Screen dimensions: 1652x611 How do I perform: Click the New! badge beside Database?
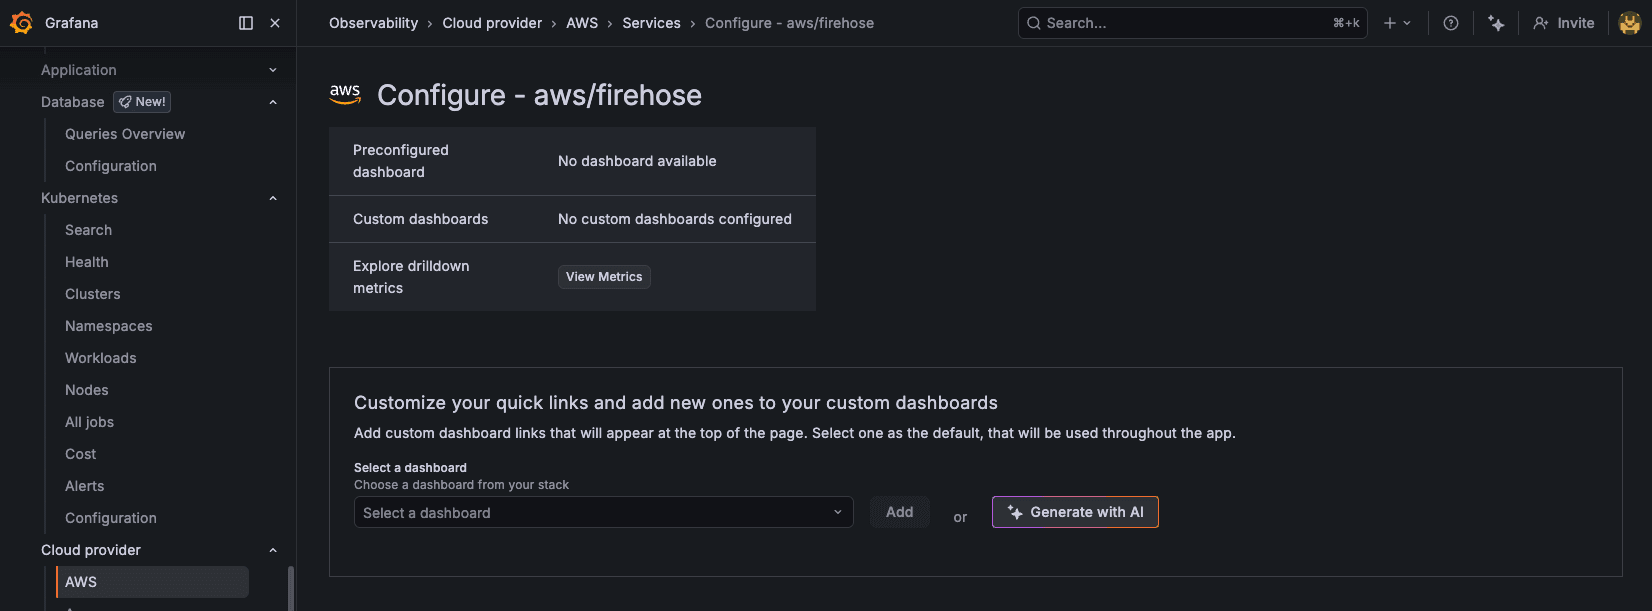(x=142, y=102)
